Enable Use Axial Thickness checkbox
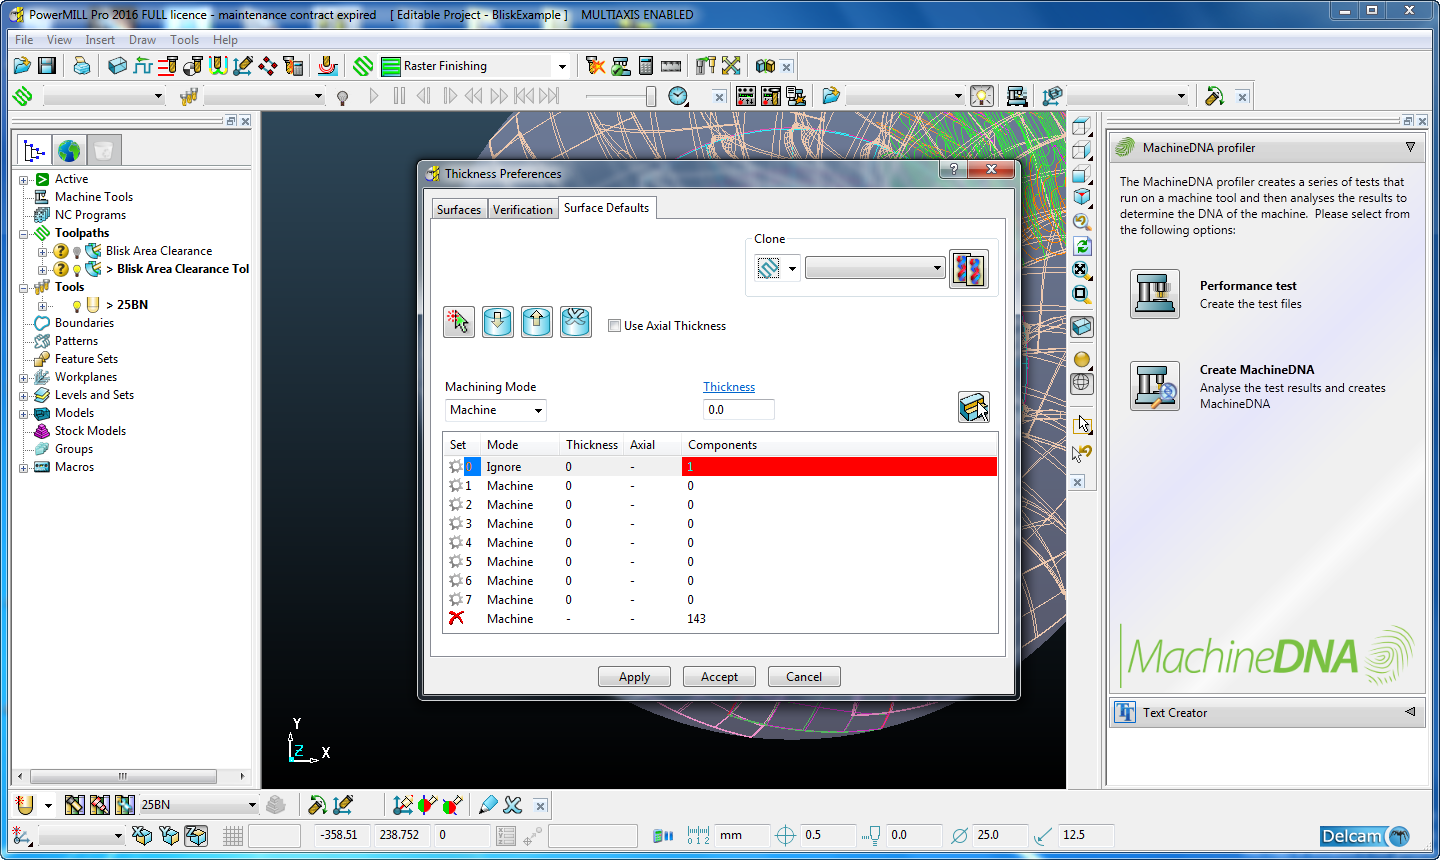1440x860 pixels. (x=615, y=325)
